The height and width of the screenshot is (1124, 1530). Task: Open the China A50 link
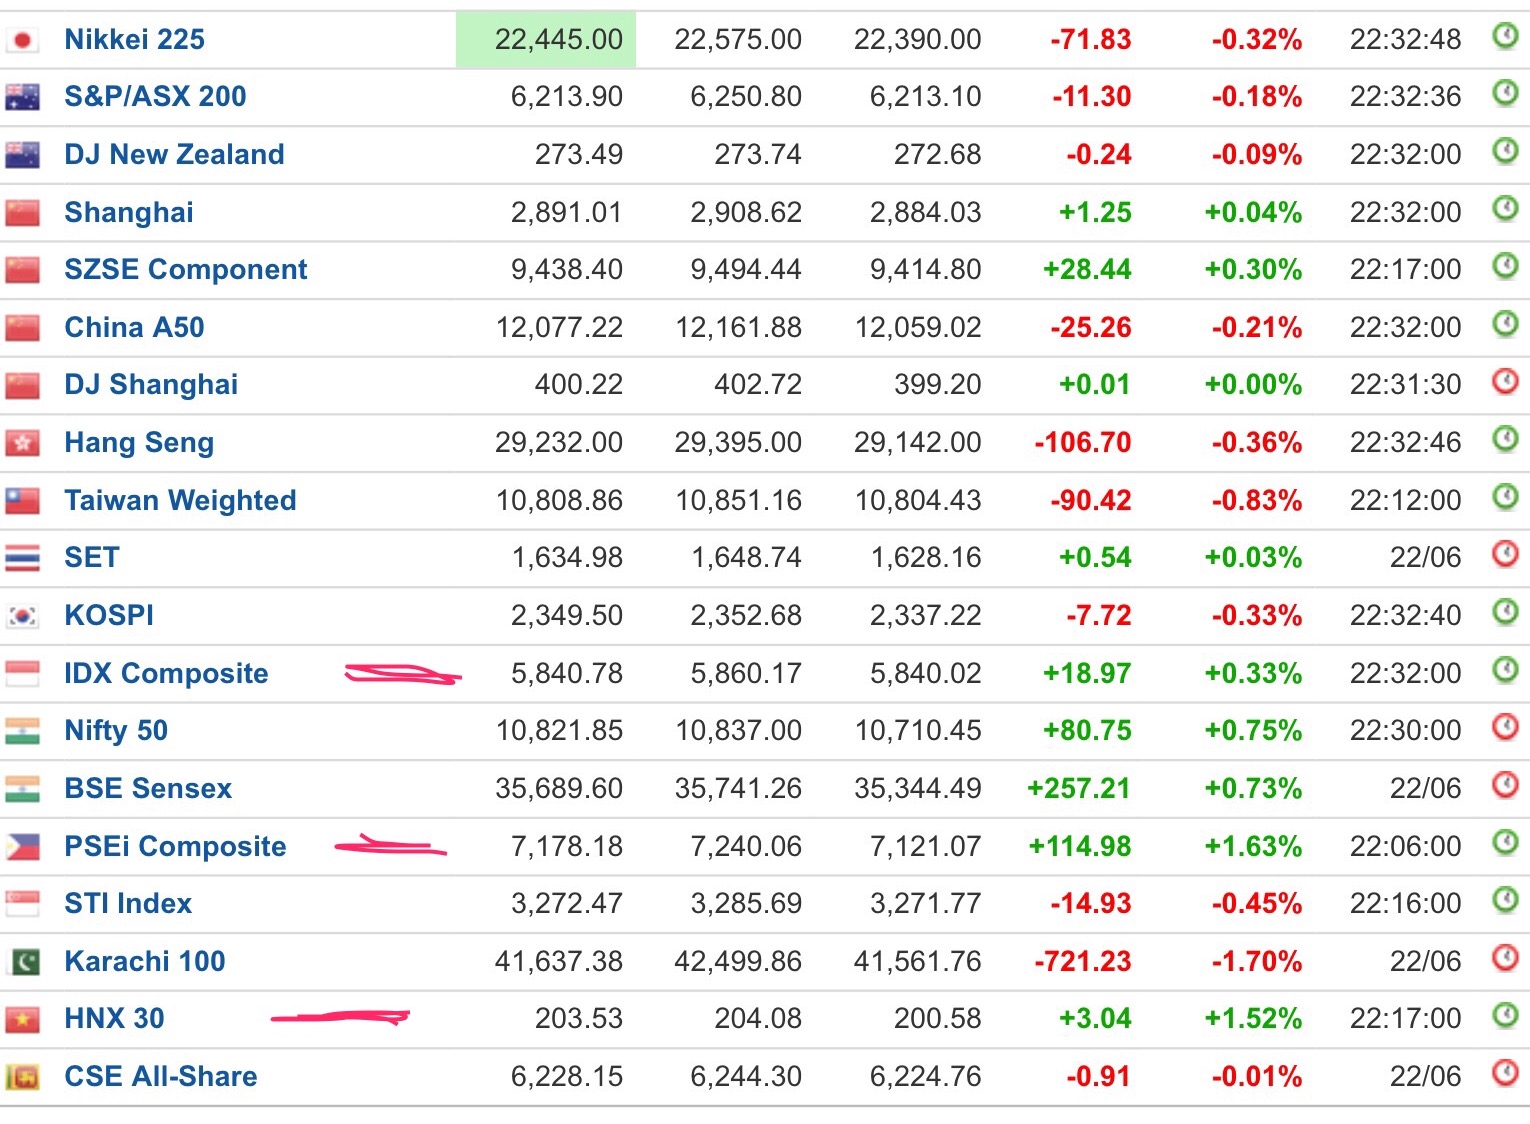click(x=134, y=327)
